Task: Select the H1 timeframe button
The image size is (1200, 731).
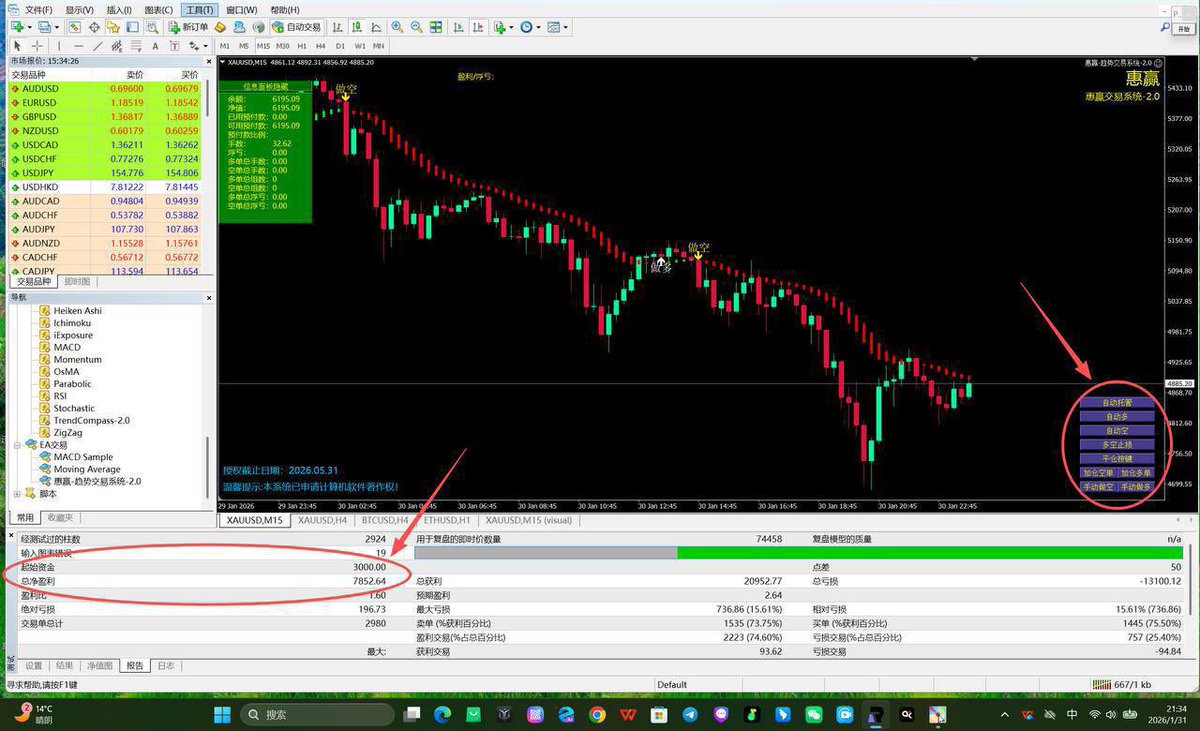Action: 302,46
